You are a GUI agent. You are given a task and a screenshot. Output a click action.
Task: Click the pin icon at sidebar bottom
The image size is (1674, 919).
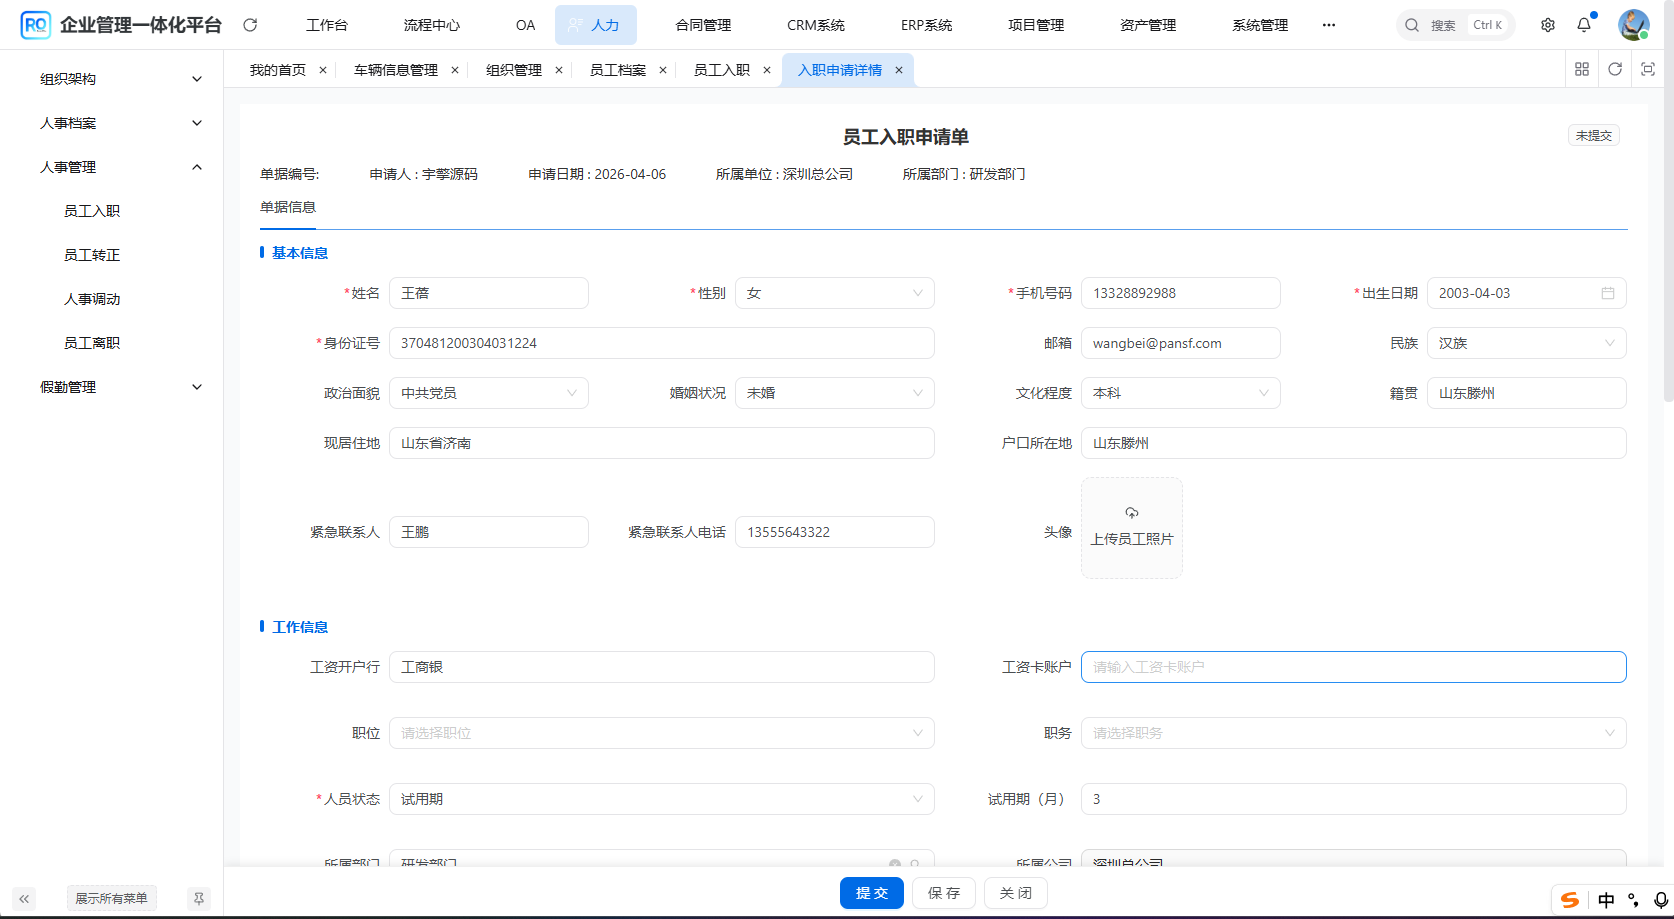[199, 898]
